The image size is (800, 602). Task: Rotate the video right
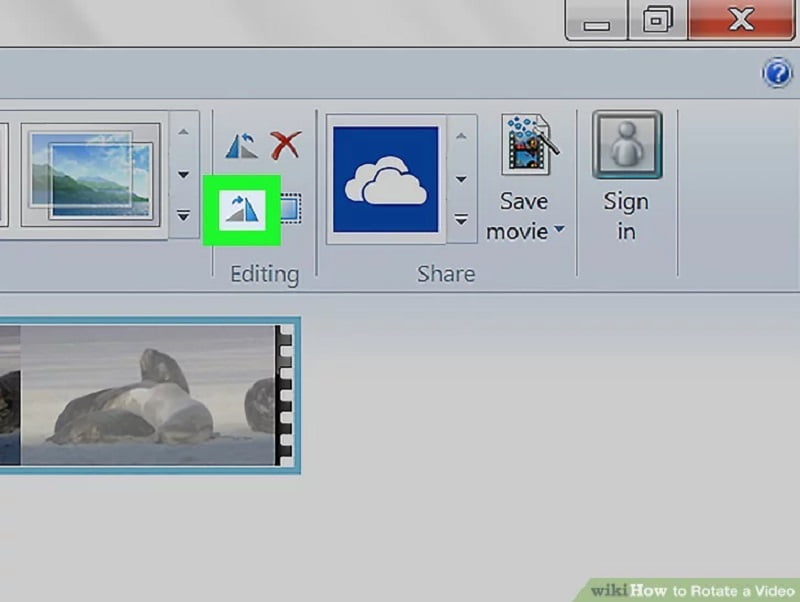pyautogui.click(x=242, y=210)
